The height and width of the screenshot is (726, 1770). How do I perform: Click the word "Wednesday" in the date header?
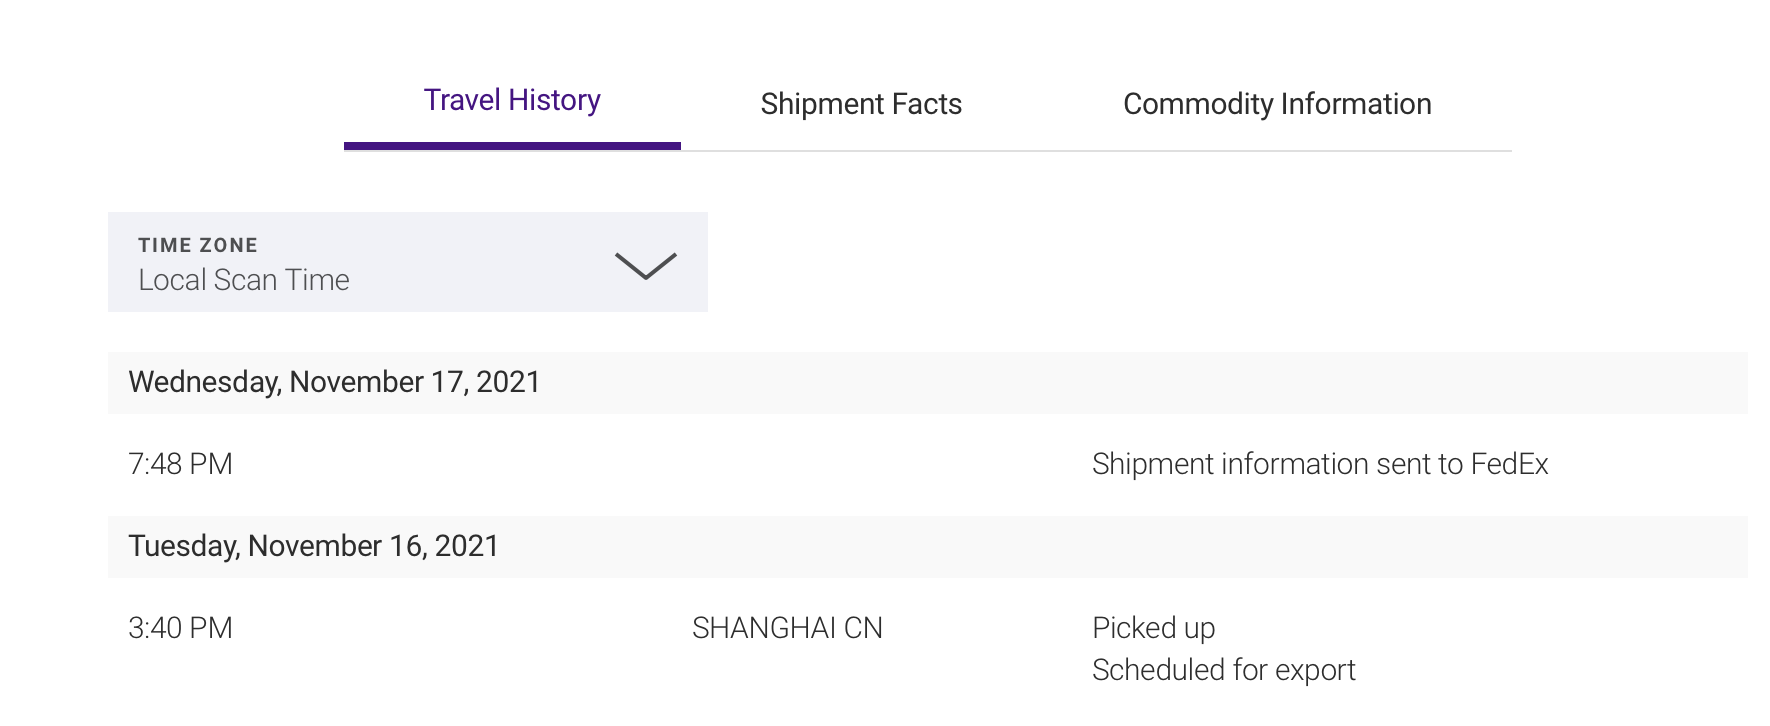click(x=204, y=382)
